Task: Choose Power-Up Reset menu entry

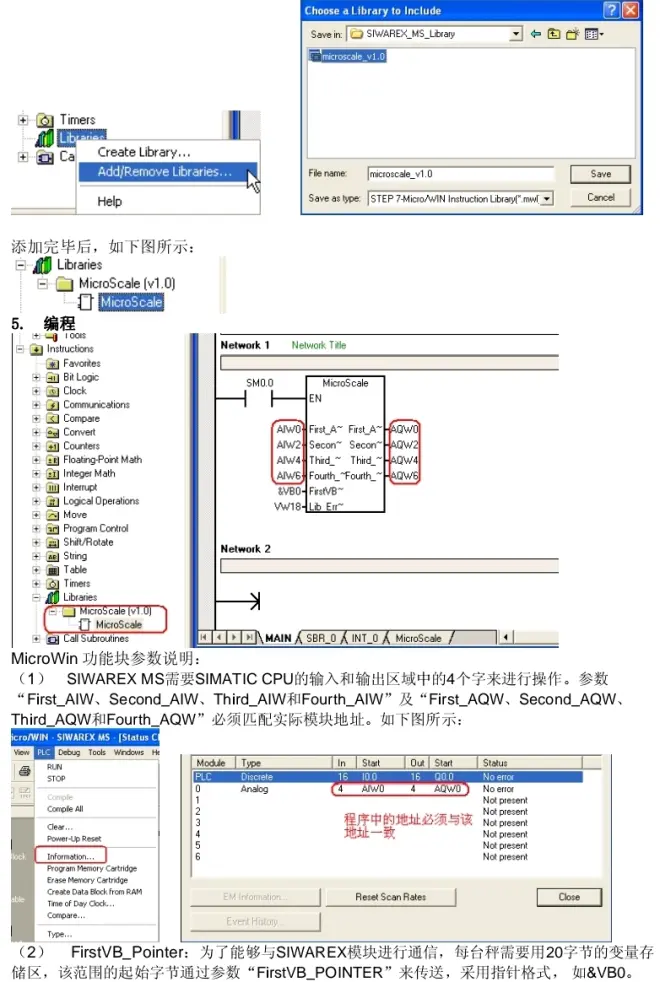Action: coord(74,839)
